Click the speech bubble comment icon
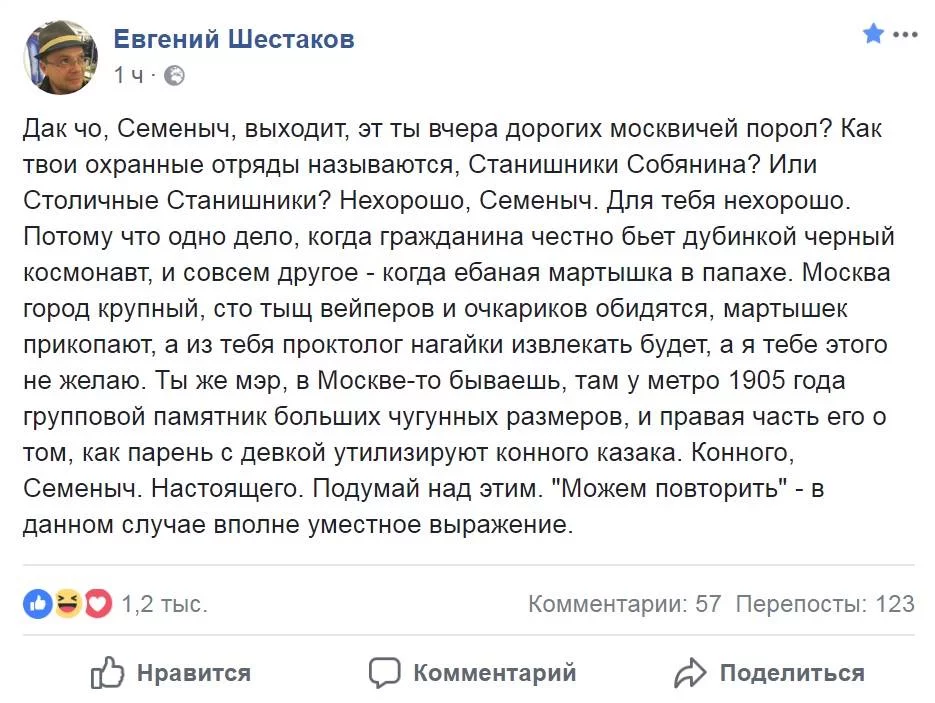The width and height of the screenshot is (935, 703). 384,673
